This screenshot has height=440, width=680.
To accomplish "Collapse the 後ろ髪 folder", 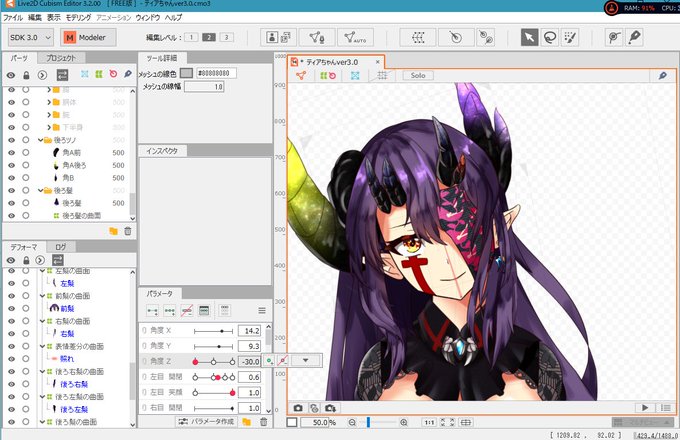I will pos(40,190).
